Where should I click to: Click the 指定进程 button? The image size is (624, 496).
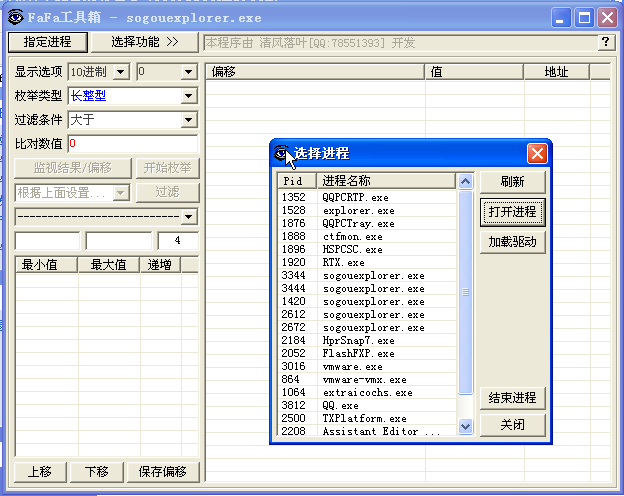click(48, 42)
